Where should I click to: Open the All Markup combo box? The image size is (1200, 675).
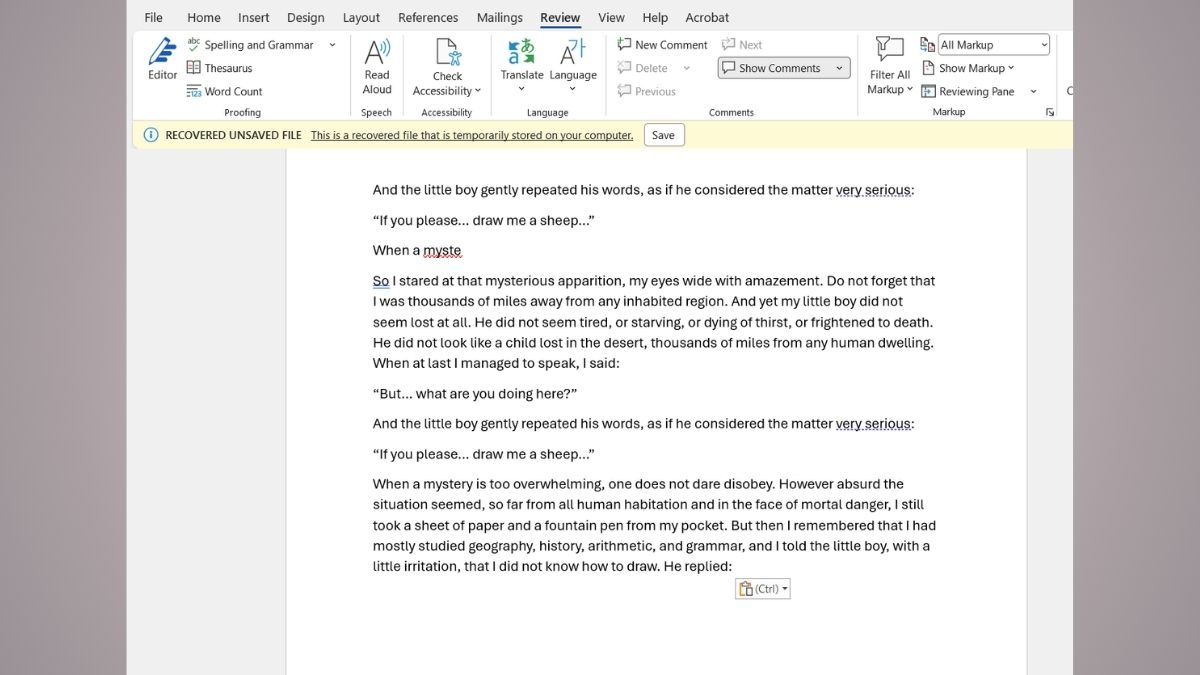pos(994,45)
